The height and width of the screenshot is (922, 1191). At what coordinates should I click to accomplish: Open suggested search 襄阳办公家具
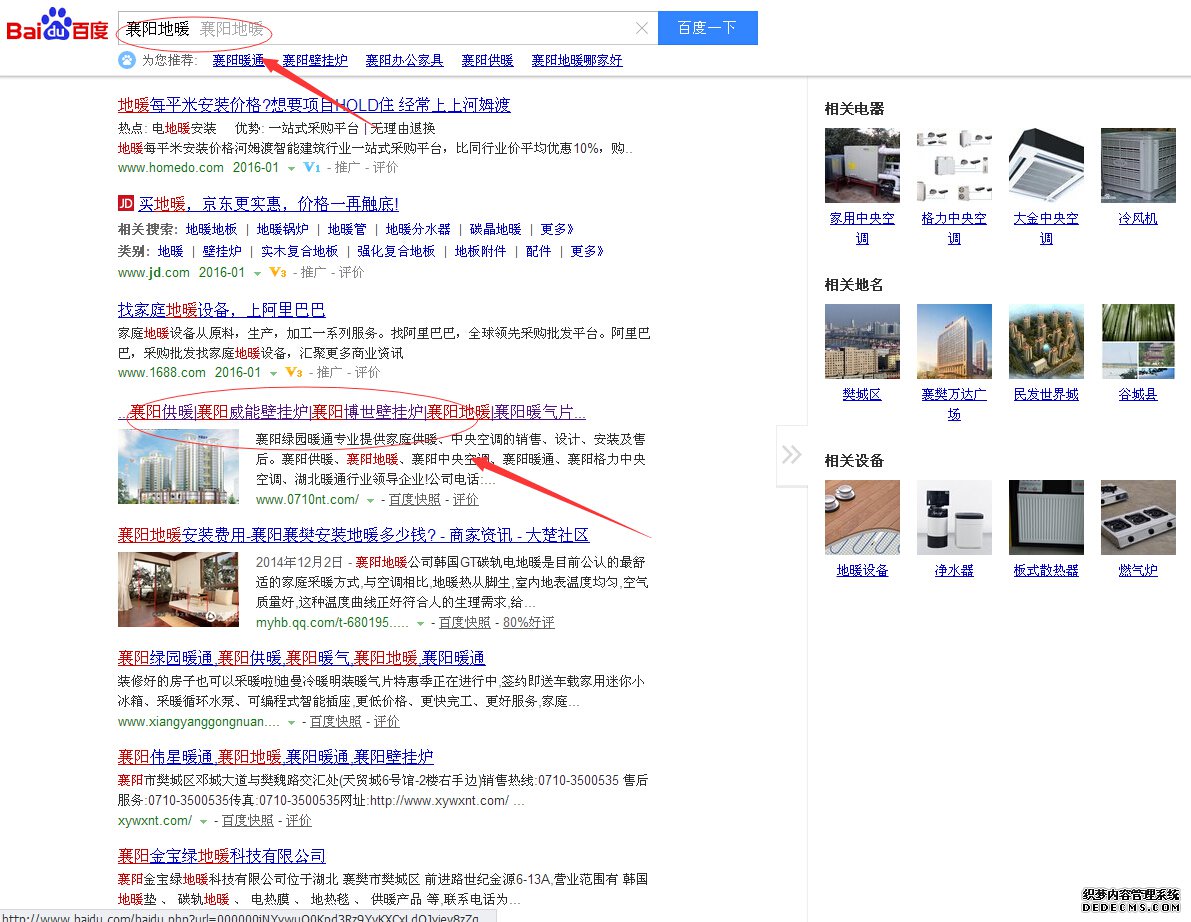tap(404, 60)
